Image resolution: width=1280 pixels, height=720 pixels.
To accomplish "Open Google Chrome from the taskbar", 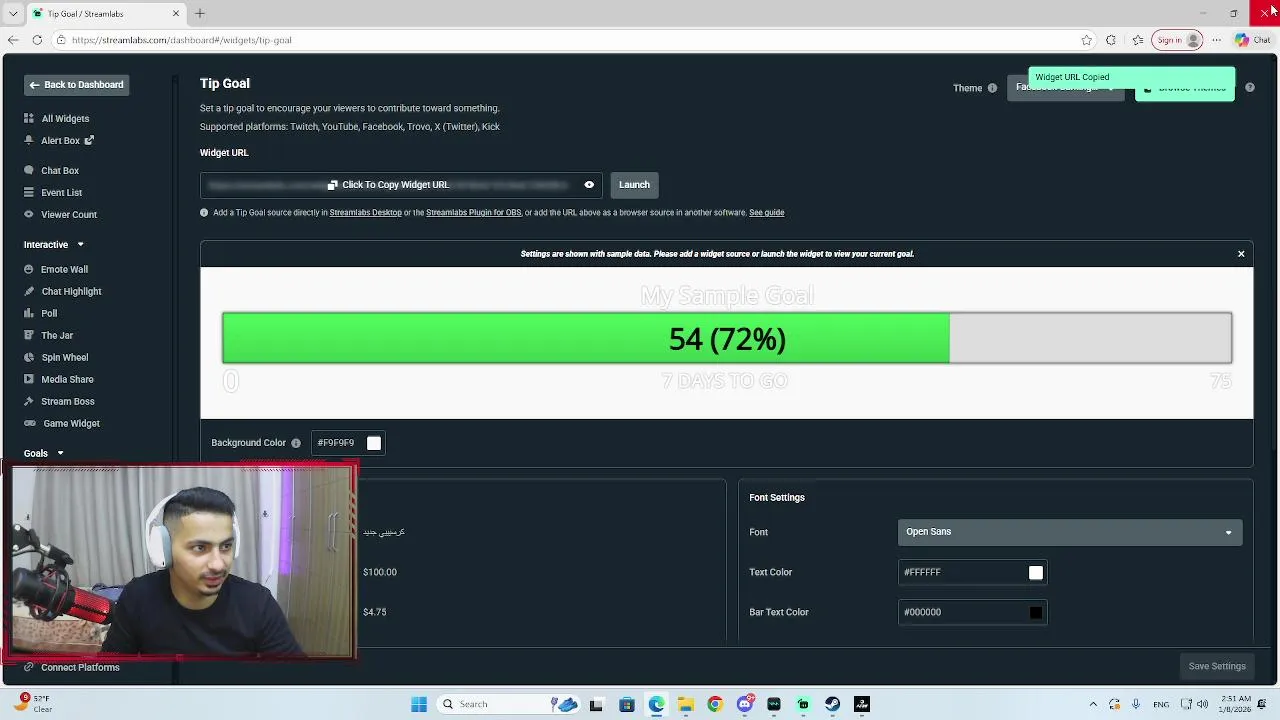I will point(714,704).
